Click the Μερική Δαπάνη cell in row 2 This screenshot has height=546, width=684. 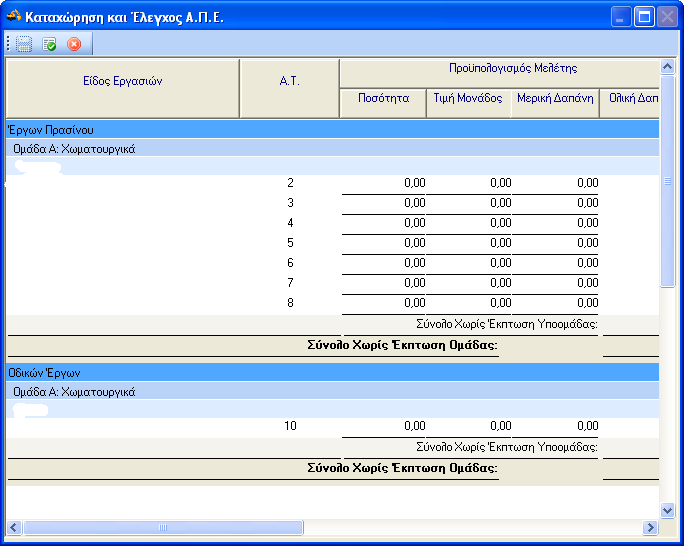[555, 183]
